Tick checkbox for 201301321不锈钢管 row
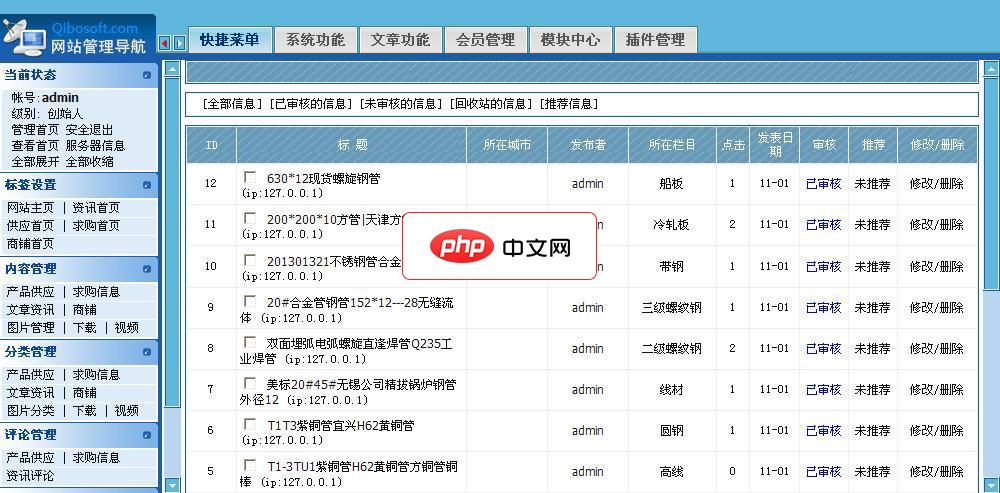Viewport: 1000px width, 493px height. 250,260
